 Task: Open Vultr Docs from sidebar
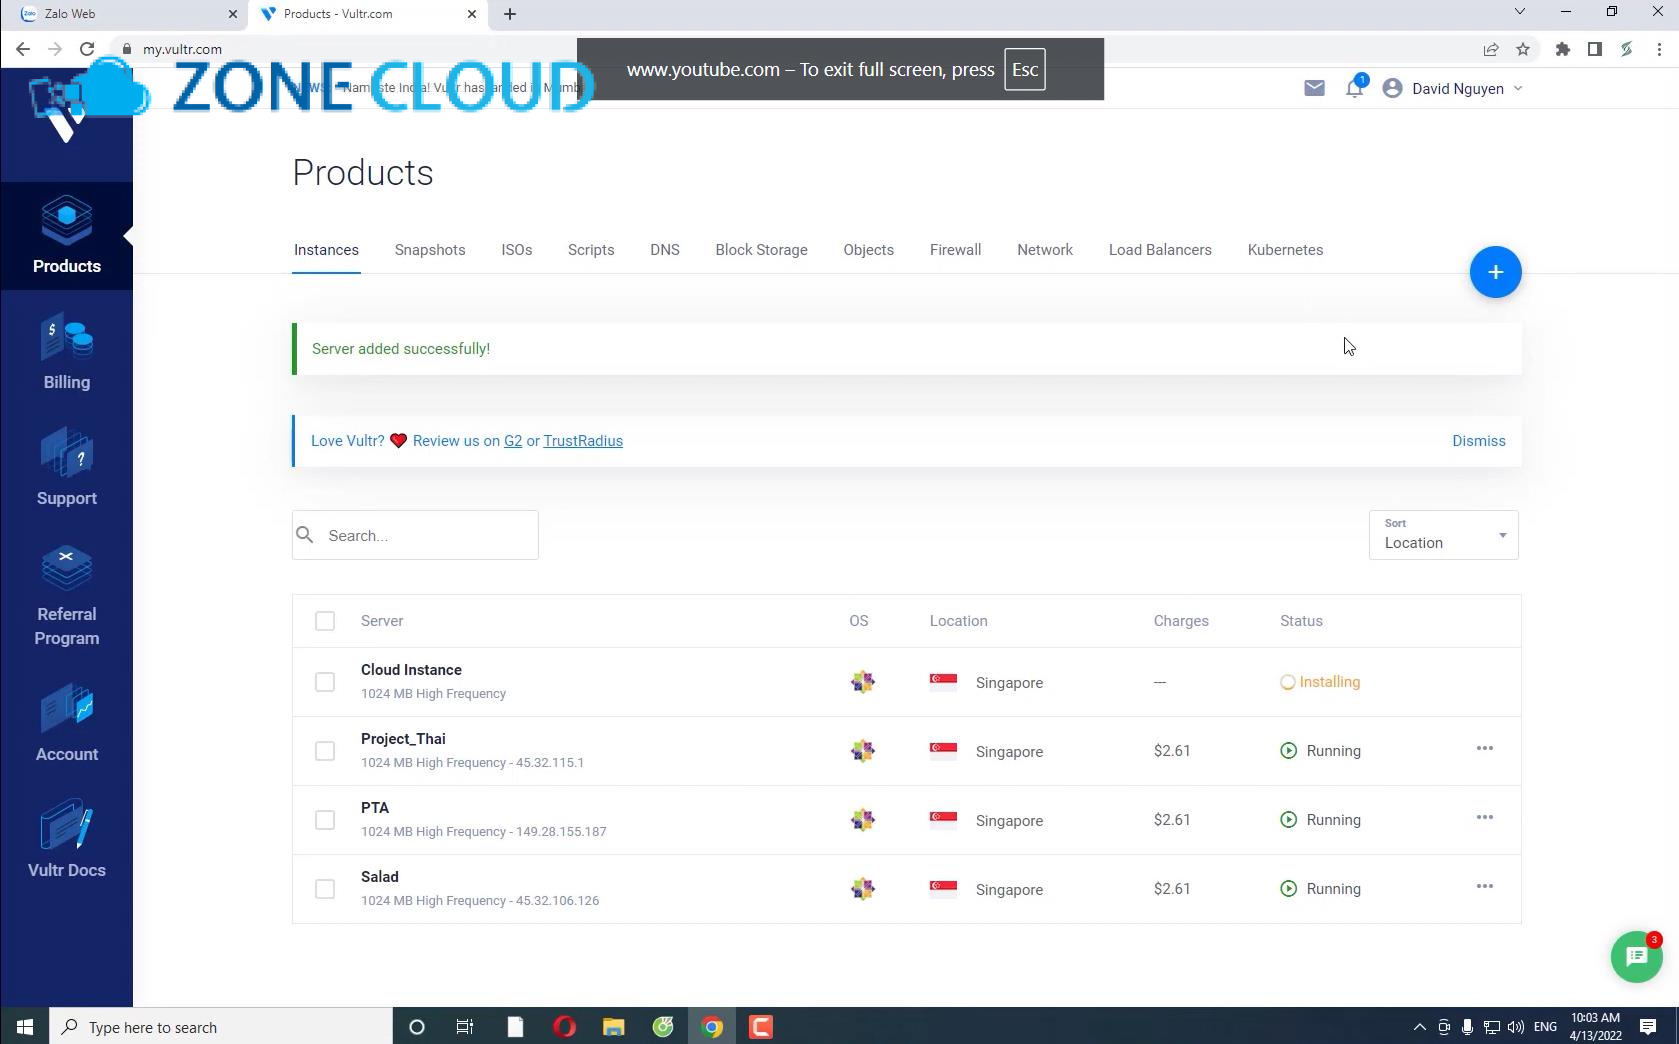(66, 840)
